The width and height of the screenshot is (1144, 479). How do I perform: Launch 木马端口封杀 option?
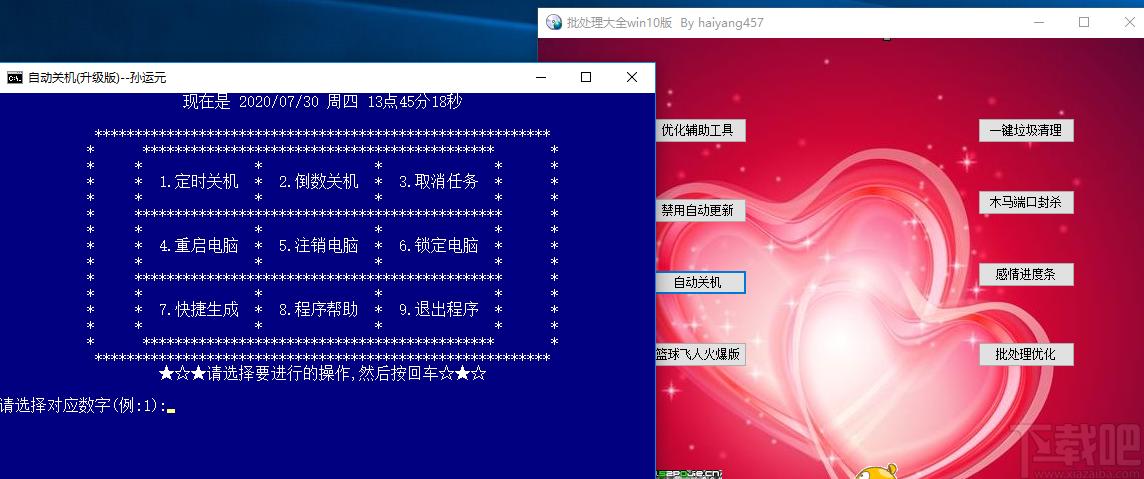tap(1026, 203)
